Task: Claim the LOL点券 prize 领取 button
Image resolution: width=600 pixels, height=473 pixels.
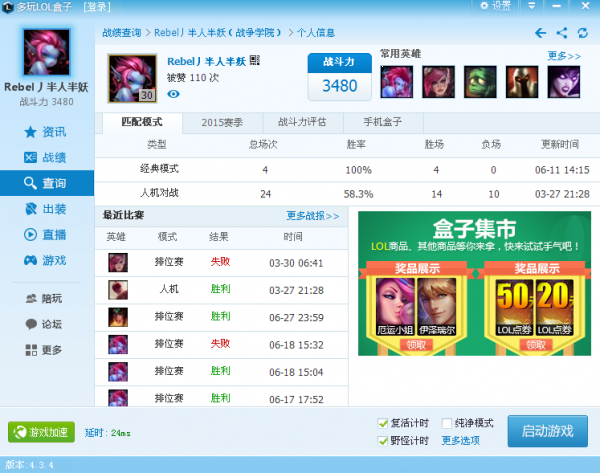Action: coord(536,345)
